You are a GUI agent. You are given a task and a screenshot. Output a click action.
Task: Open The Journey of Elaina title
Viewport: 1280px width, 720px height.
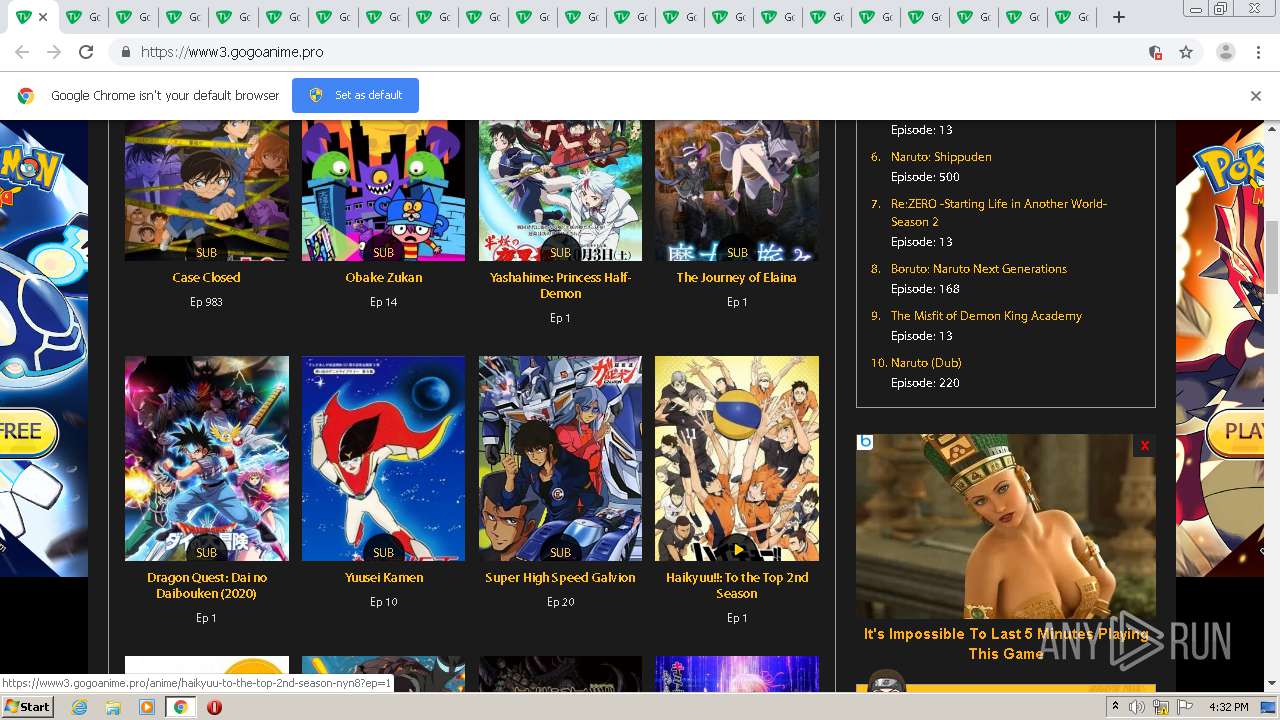pos(737,278)
